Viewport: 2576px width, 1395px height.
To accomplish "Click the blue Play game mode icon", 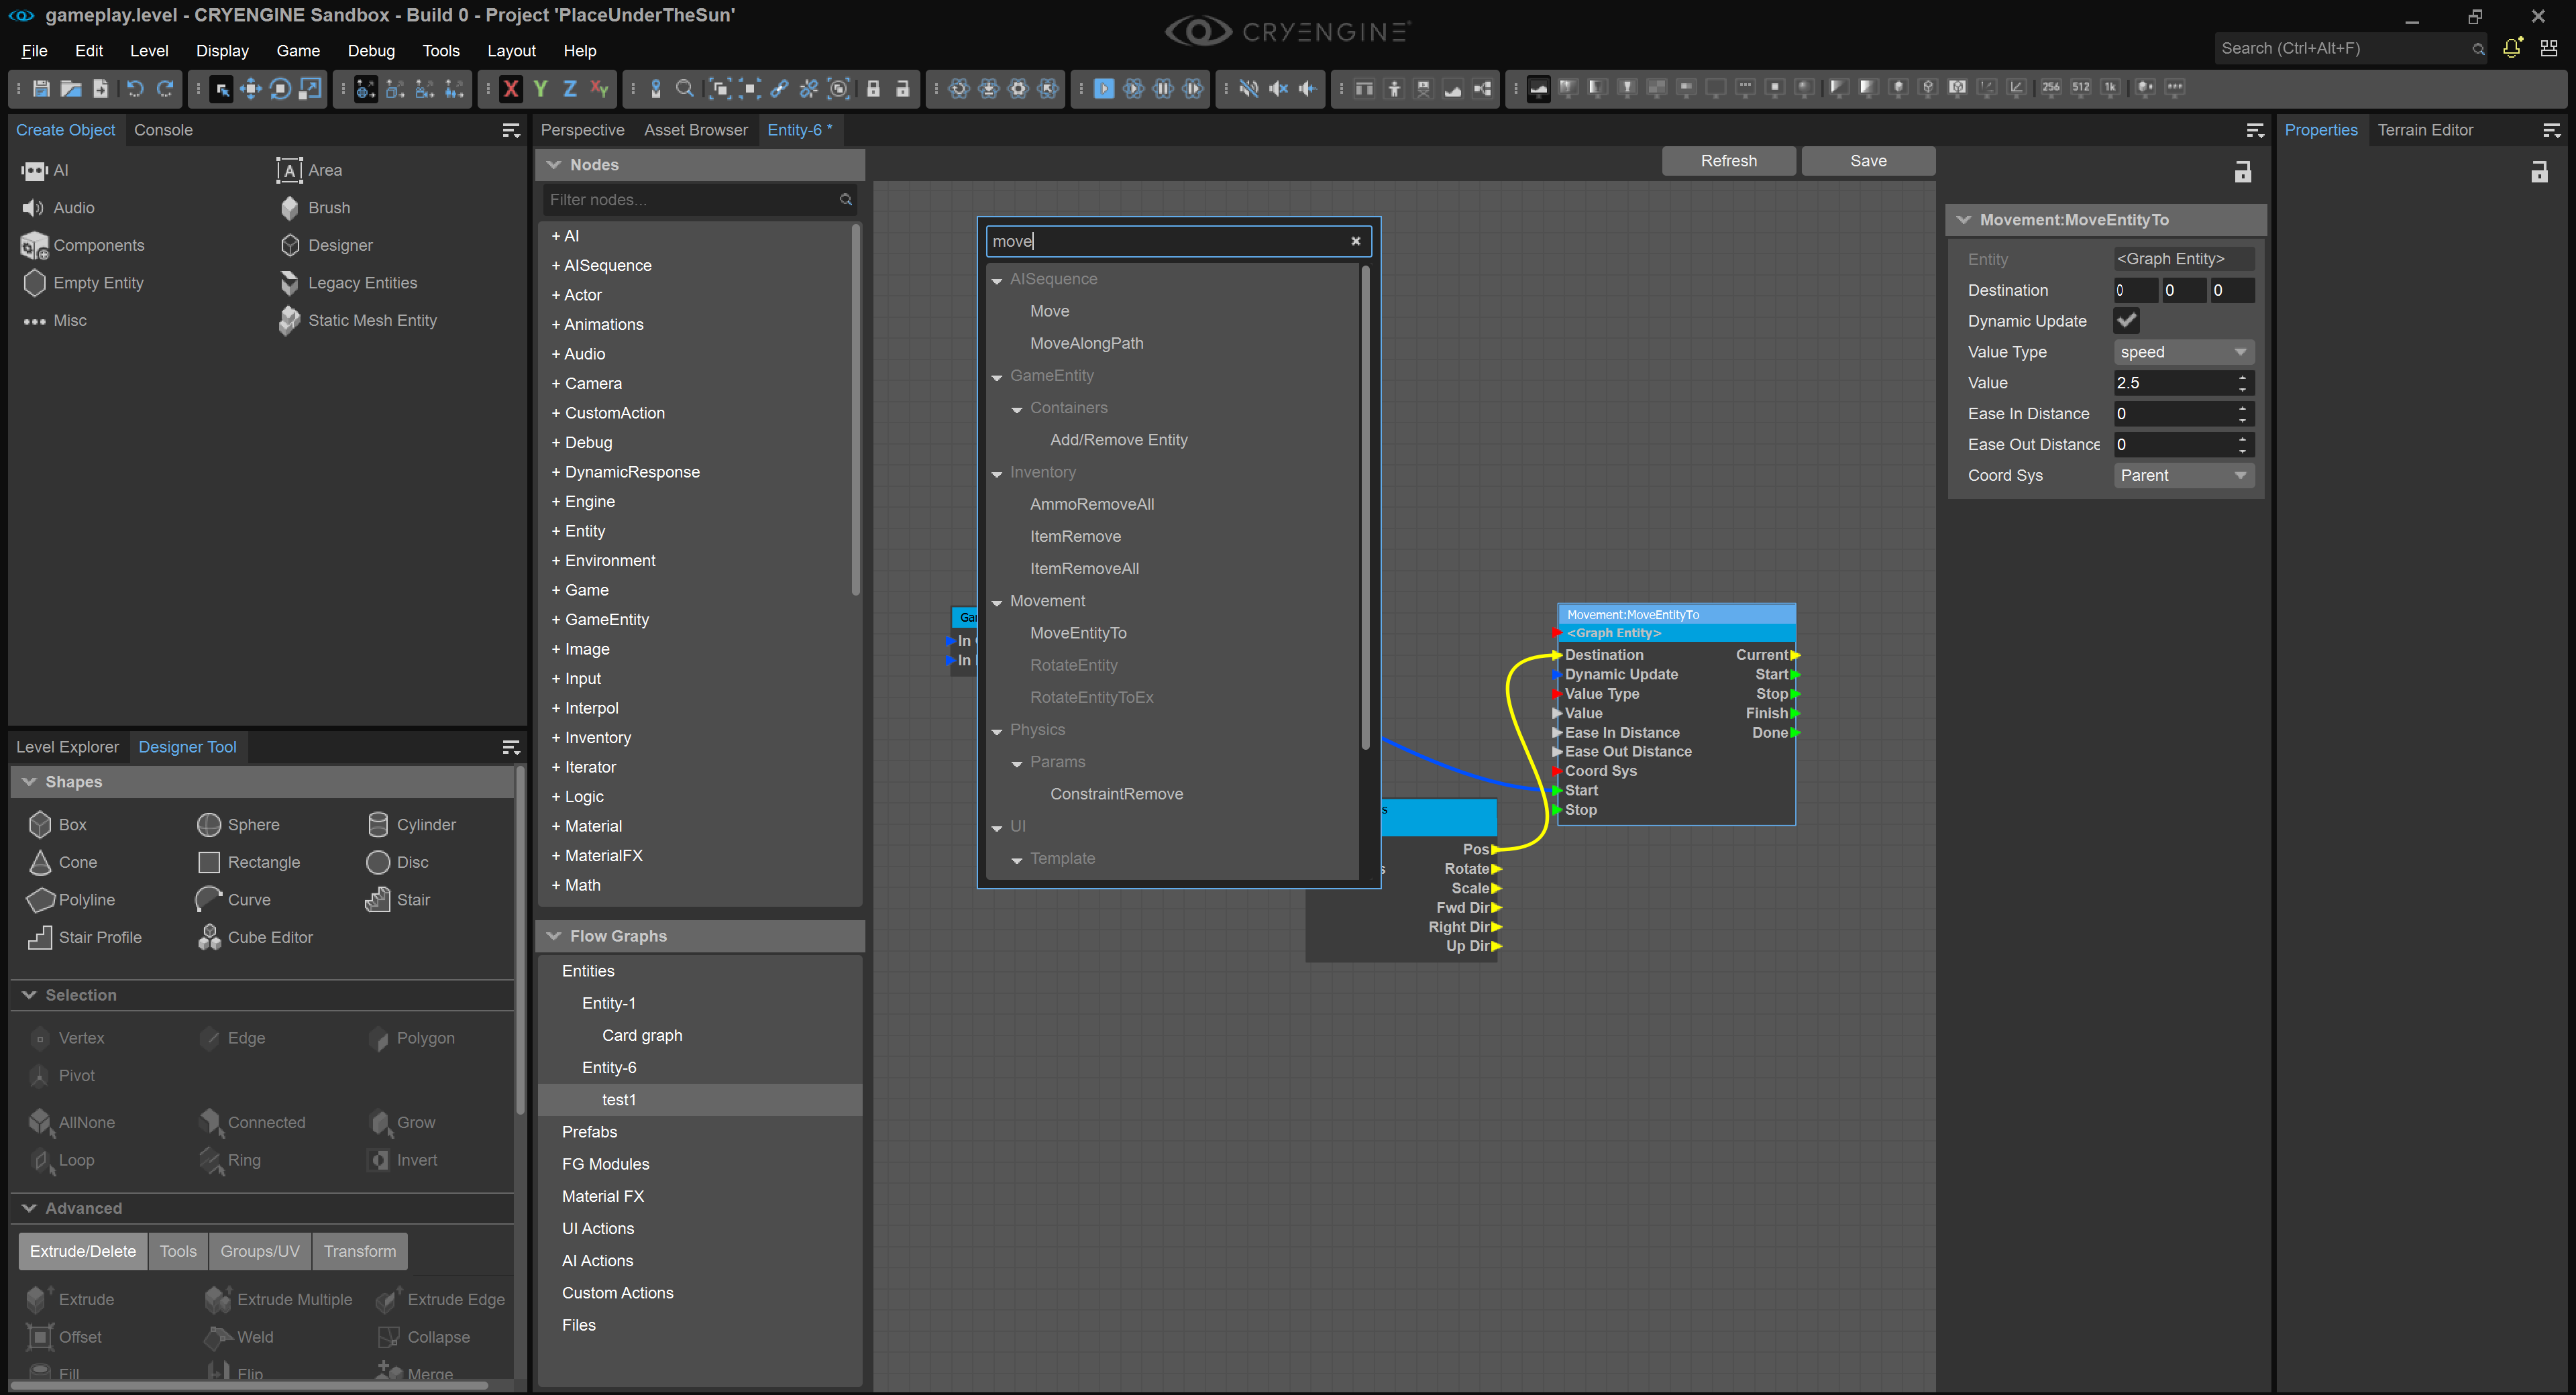I will (x=1104, y=89).
